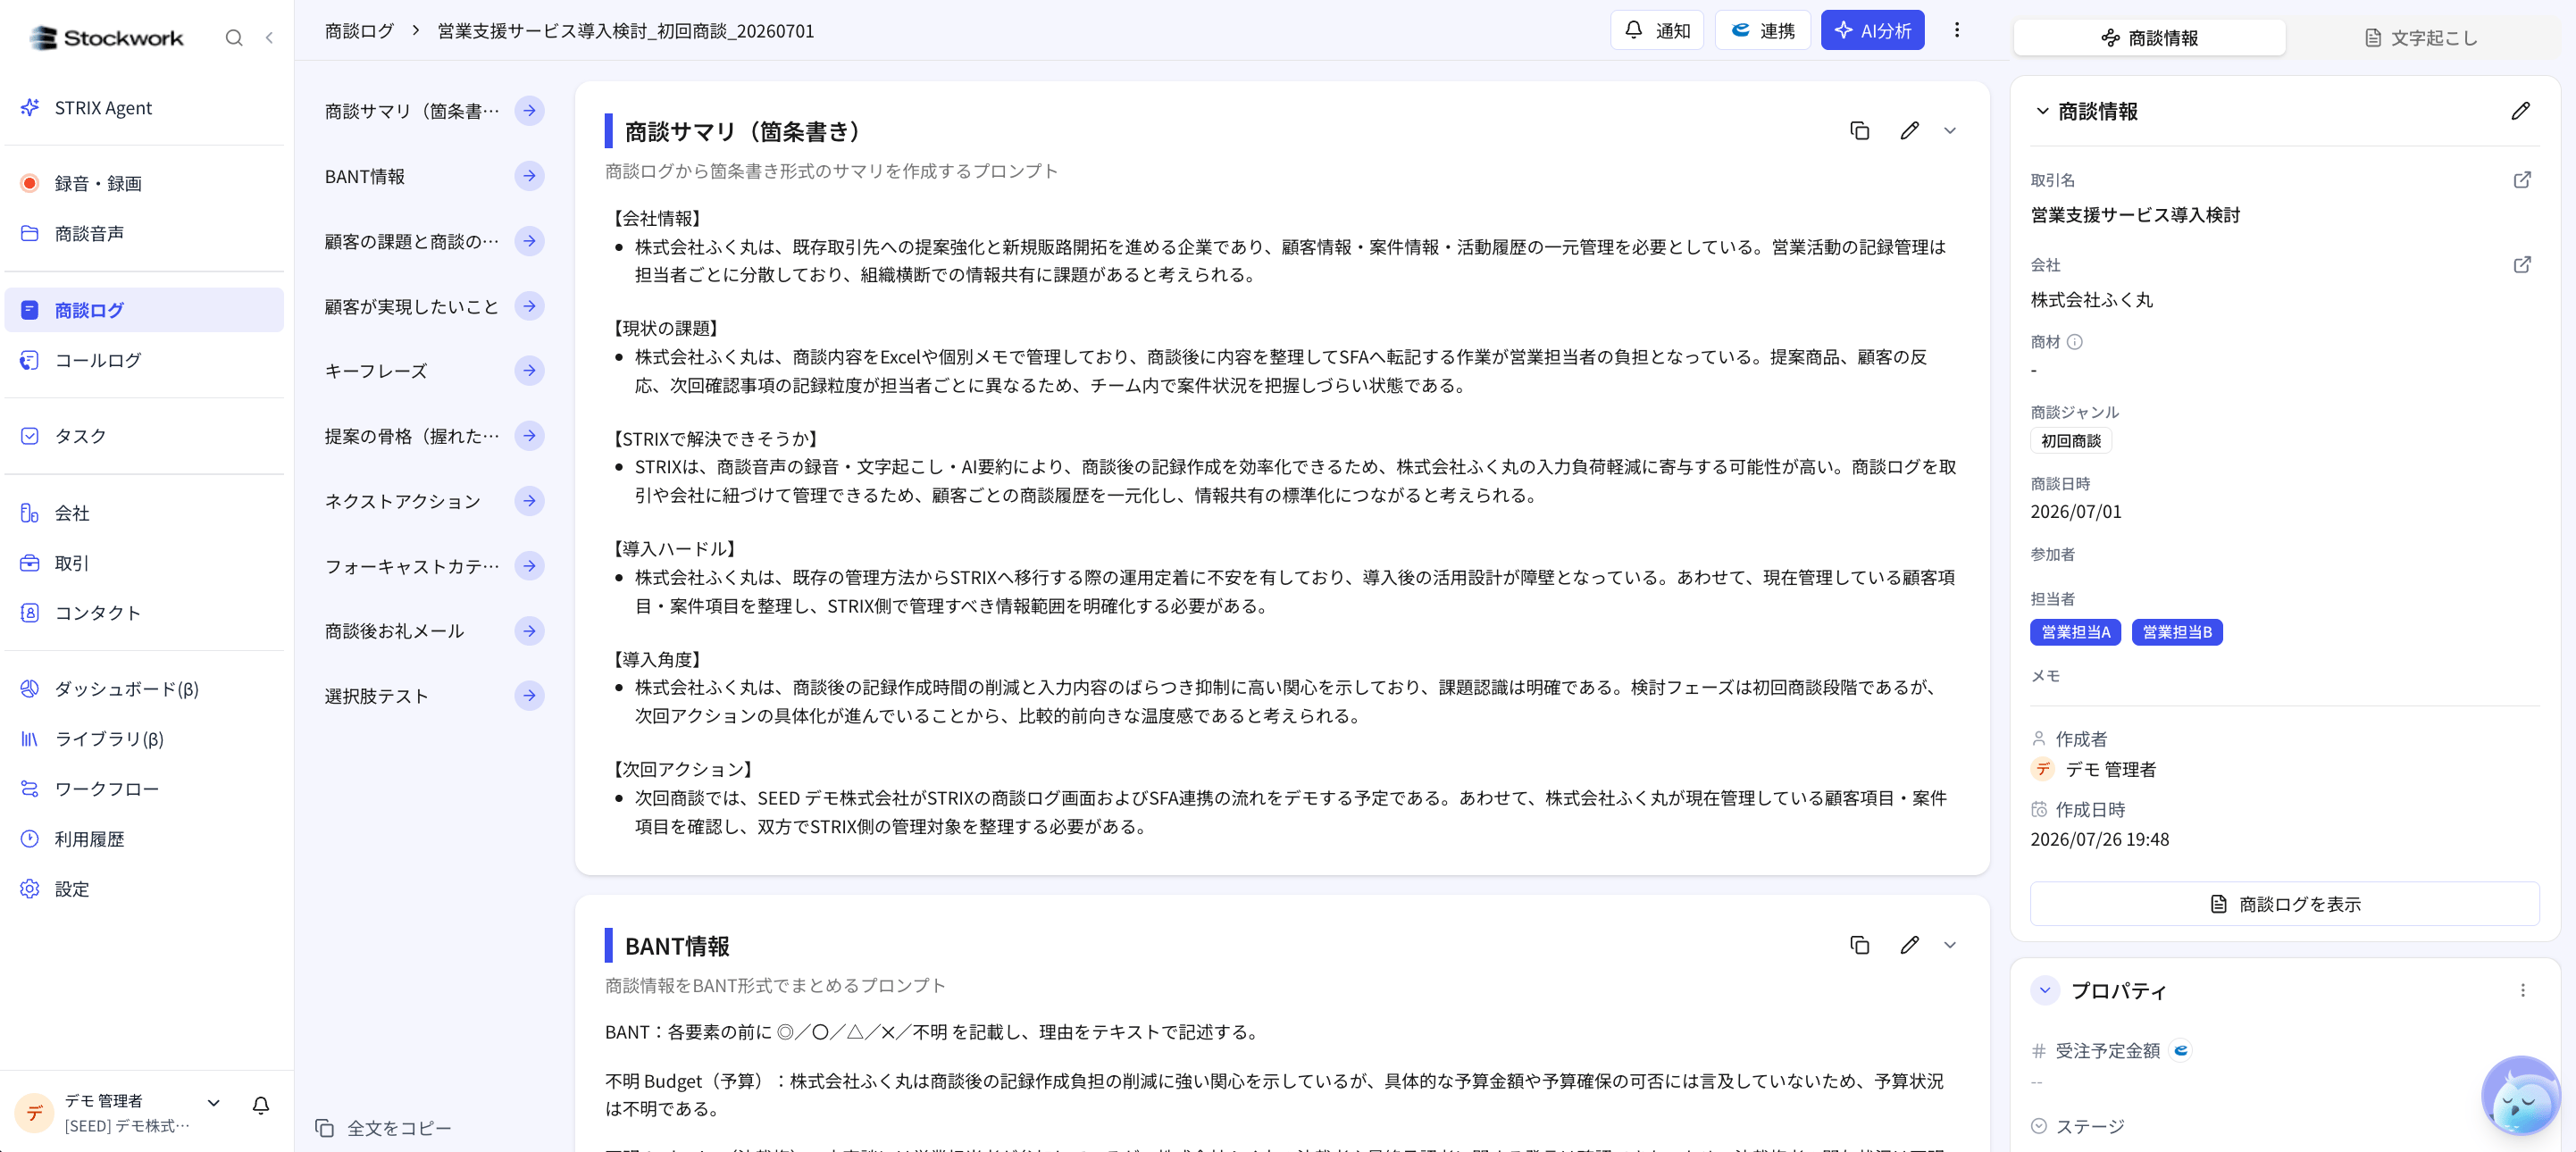The width and height of the screenshot is (2576, 1152).
Task: Go to 商談音声 in the sidebar
Action: 144,233
